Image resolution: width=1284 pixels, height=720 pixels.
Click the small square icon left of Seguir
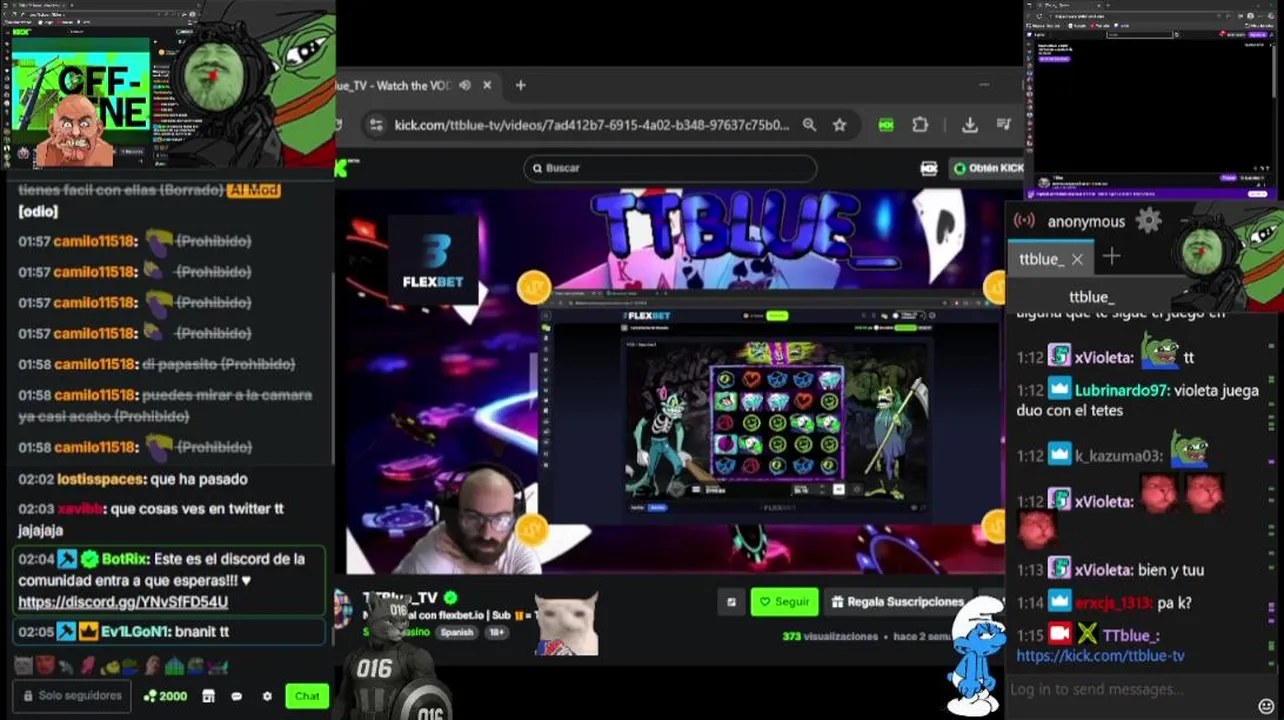click(731, 602)
